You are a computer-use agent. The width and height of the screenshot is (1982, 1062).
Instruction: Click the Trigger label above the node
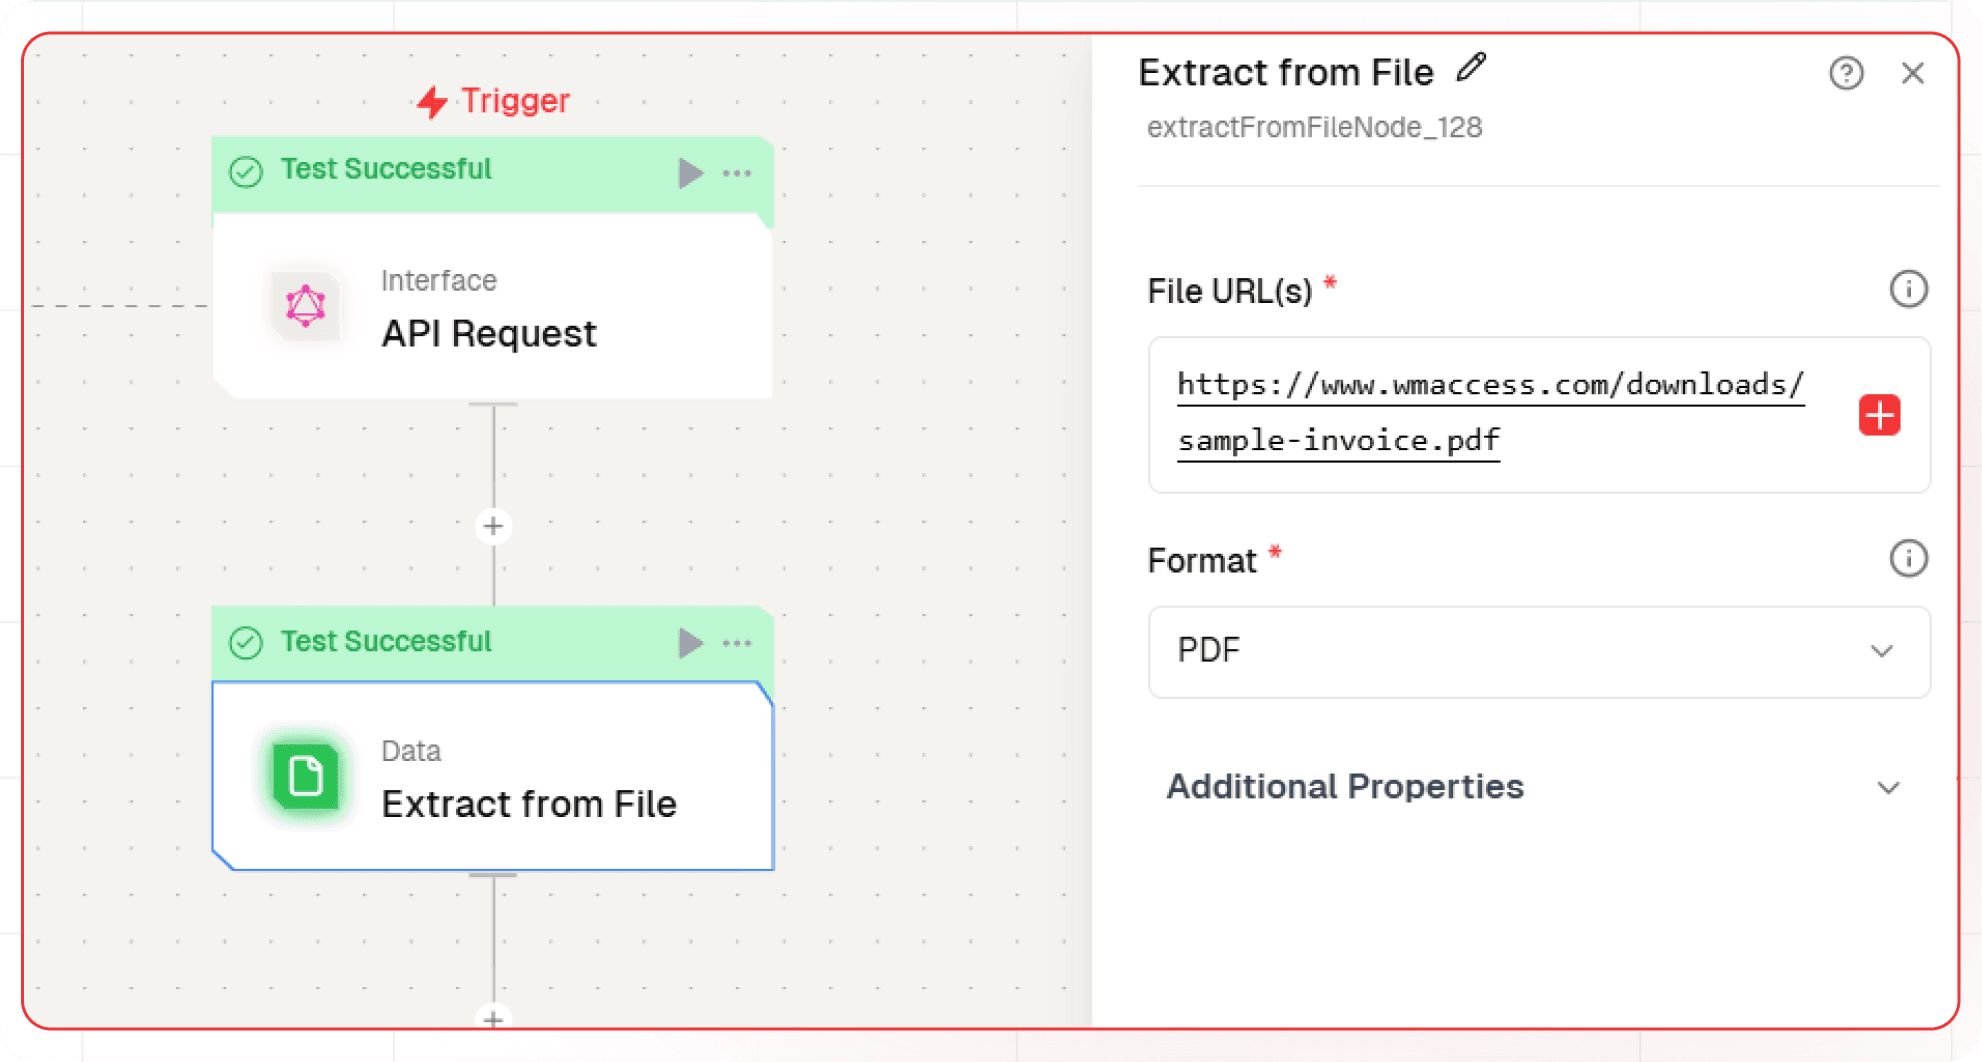515,100
